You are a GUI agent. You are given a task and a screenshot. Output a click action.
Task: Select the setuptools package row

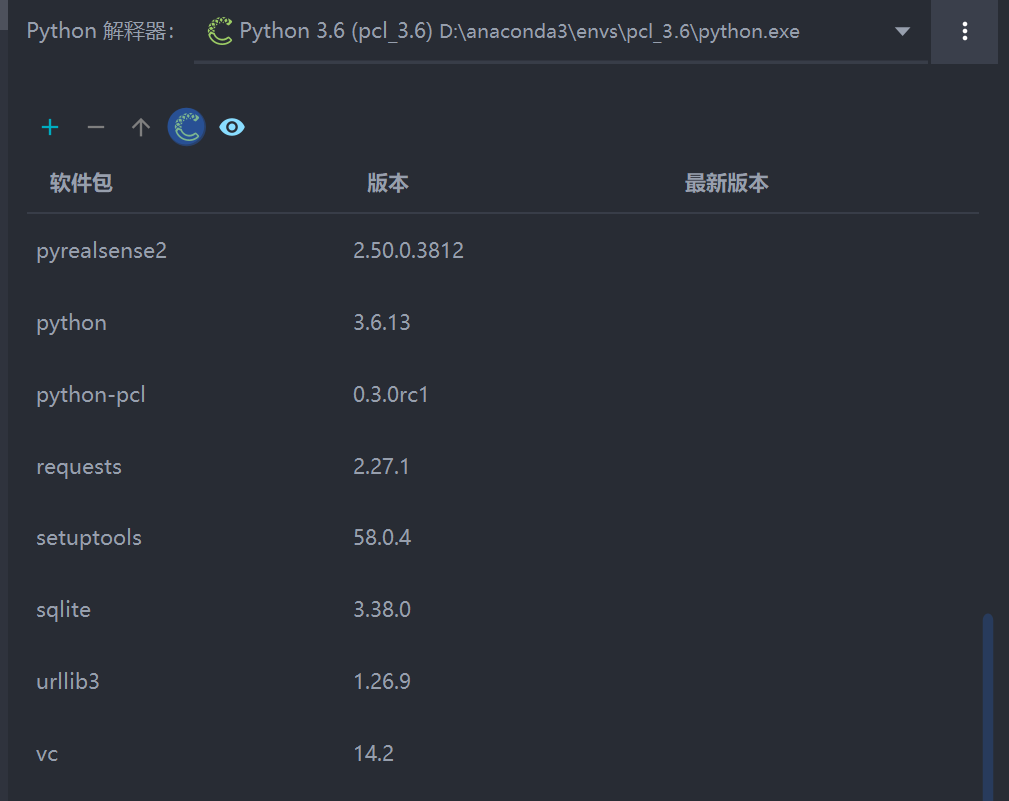[89, 537]
